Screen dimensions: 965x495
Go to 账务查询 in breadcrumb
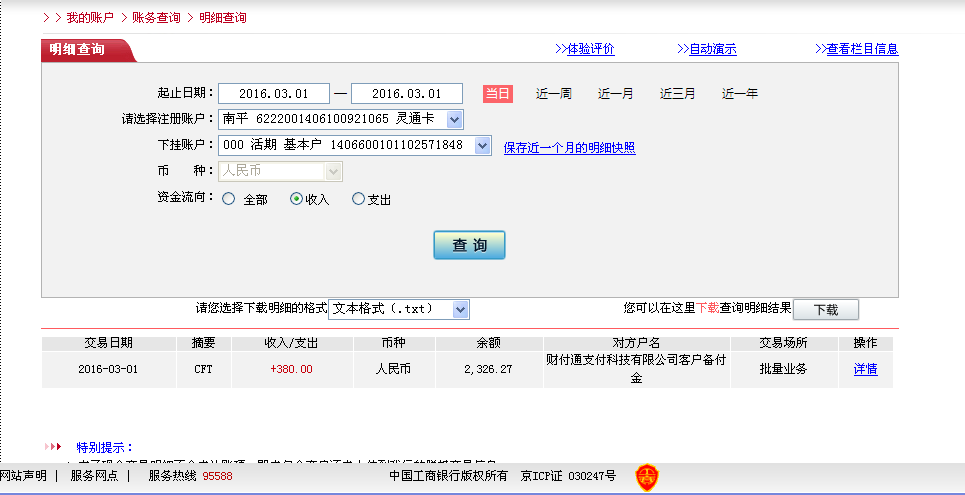[158, 18]
